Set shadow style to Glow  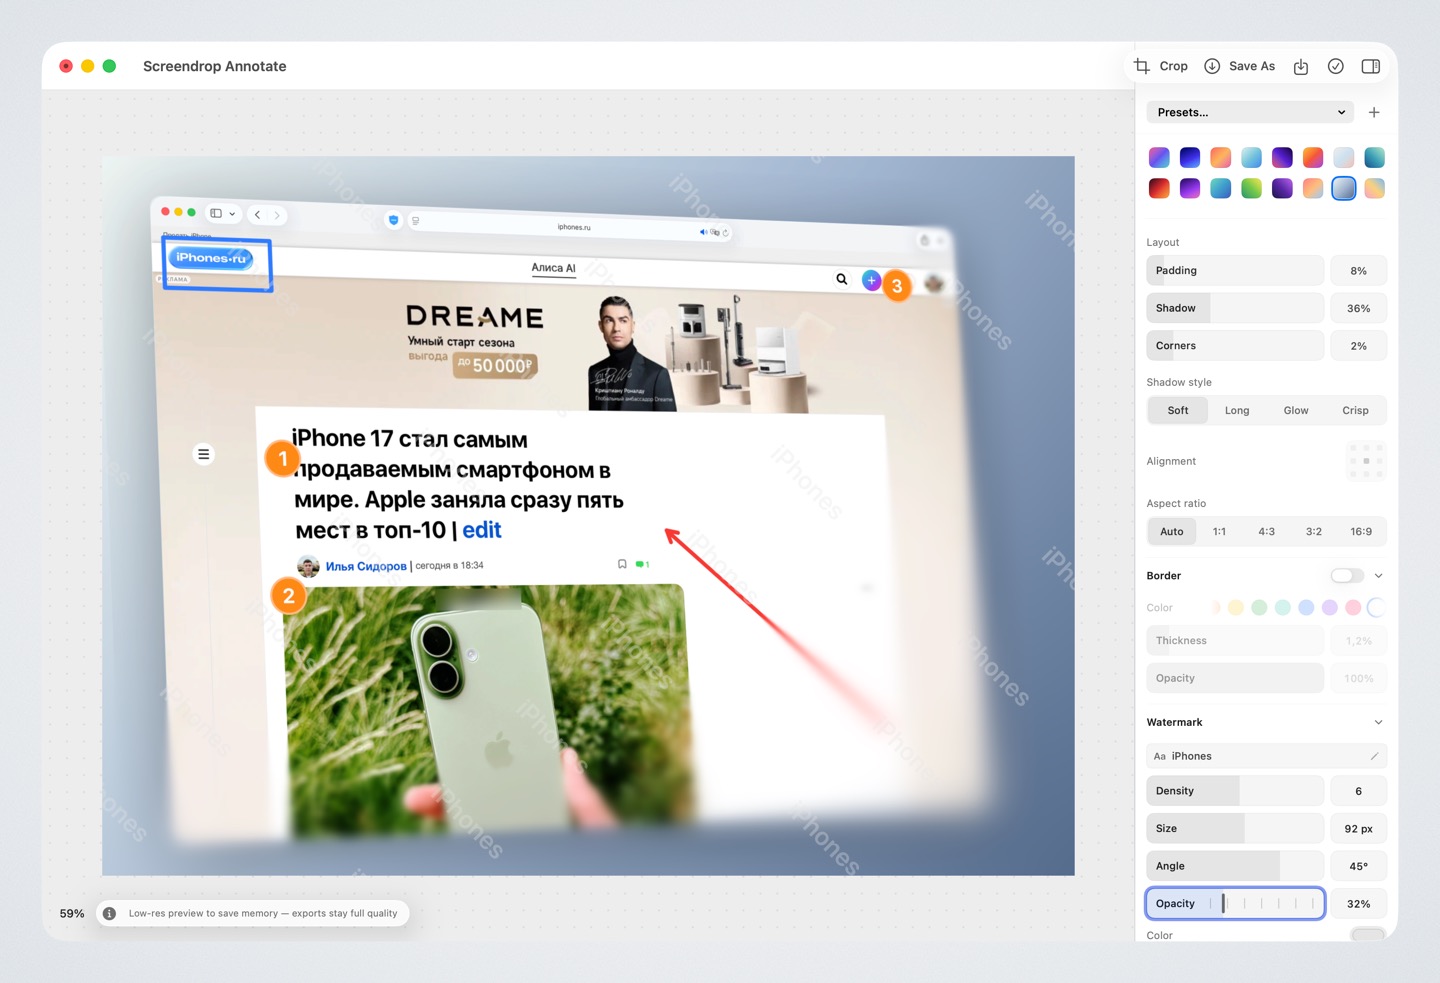click(x=1296, y=410)
